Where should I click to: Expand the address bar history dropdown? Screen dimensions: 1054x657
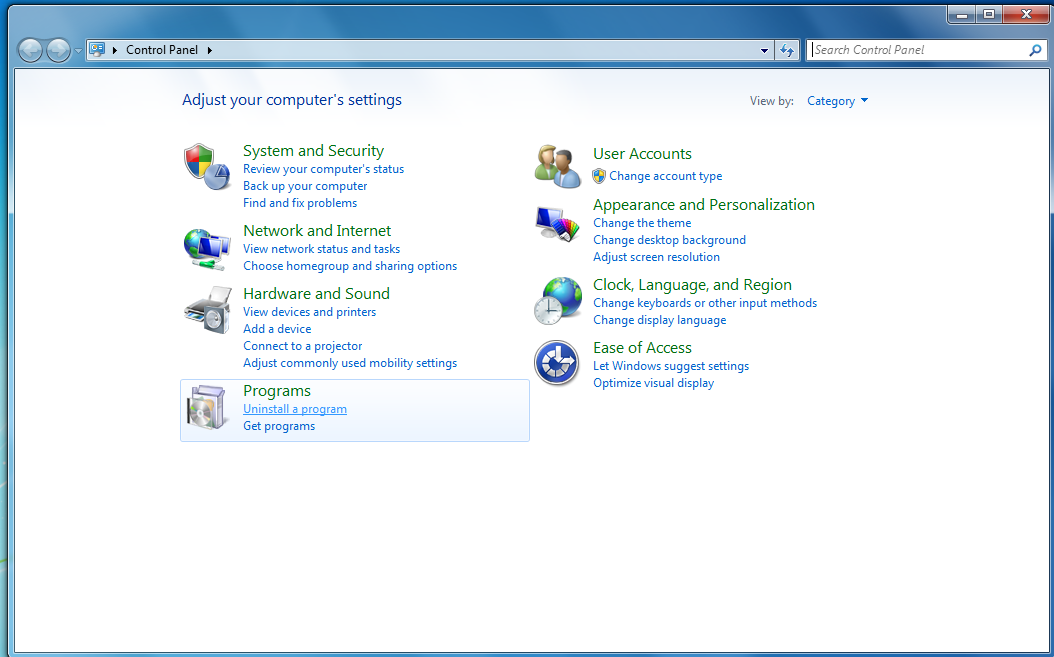(x=764, y=50)
